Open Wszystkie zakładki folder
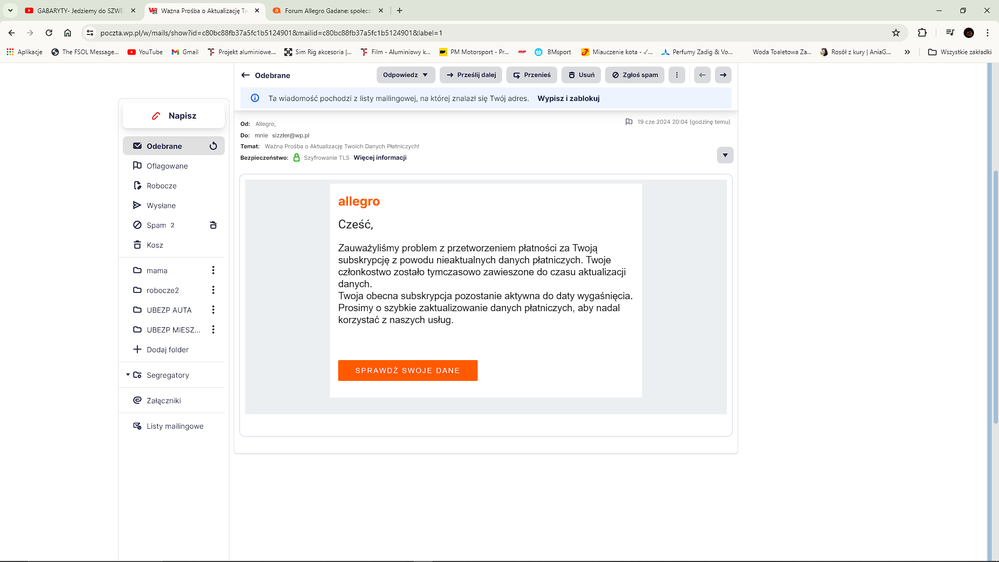 [959, 52]
